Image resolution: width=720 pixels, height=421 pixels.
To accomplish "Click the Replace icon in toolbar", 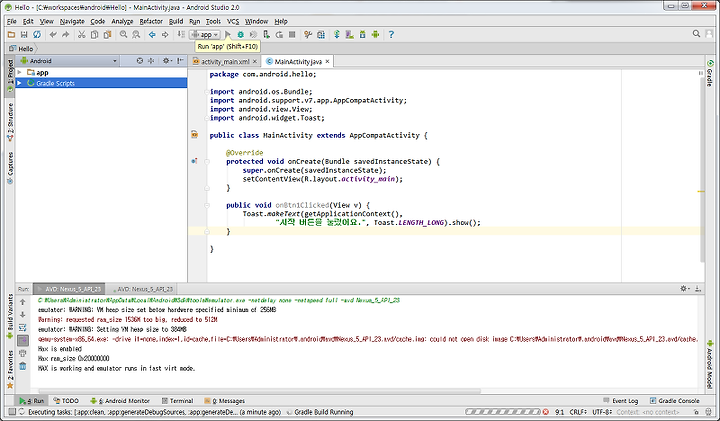I will [136, 34].
